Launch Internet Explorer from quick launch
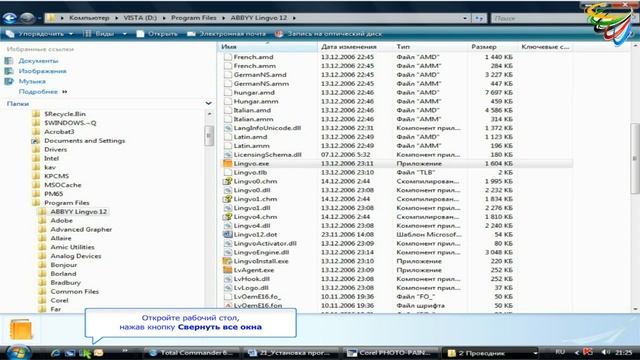Image resolution: width=640 pixels, height=360 pixels. 56,353
